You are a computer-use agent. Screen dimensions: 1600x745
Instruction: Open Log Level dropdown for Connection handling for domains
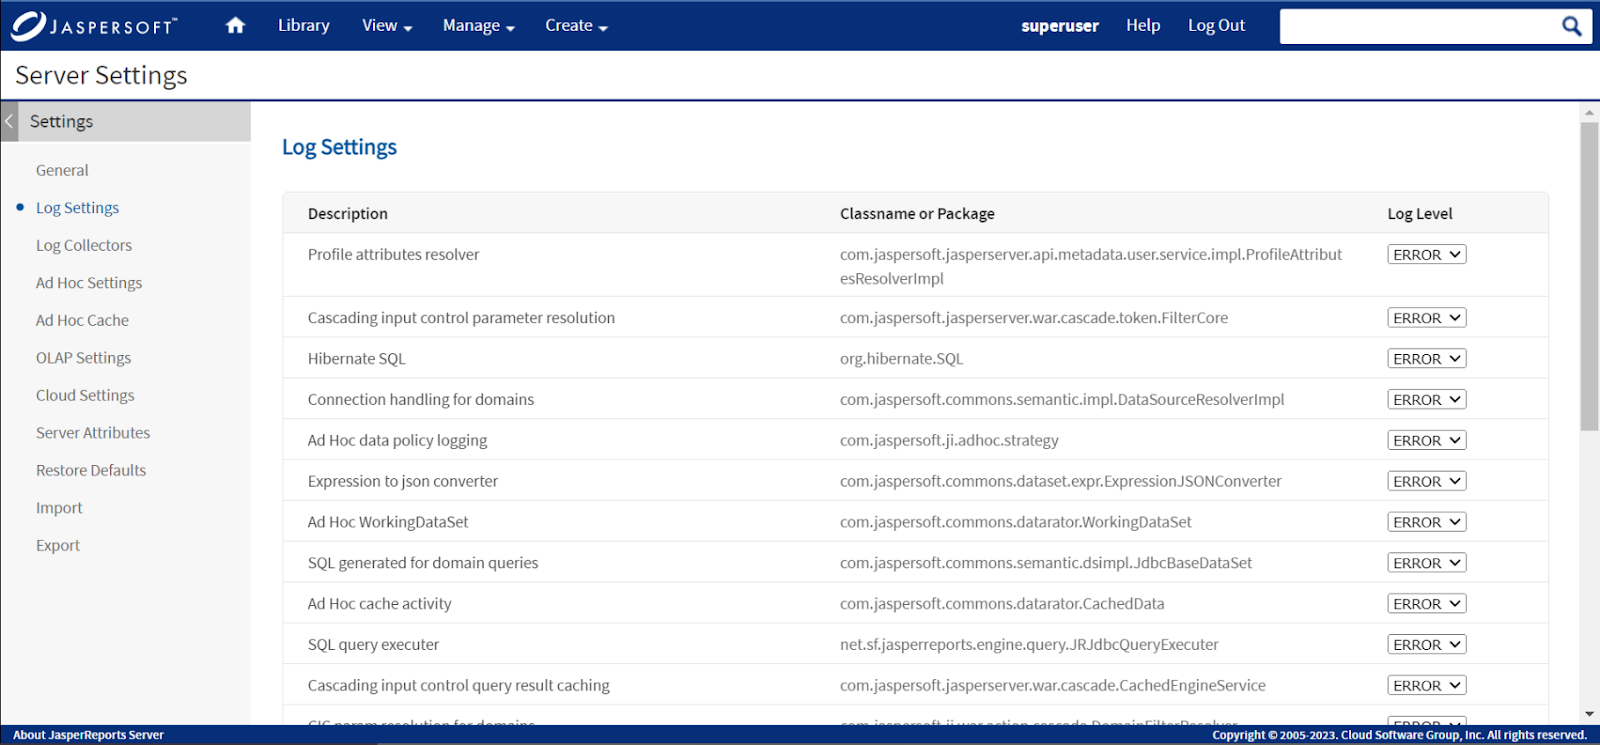[1426, 400]
